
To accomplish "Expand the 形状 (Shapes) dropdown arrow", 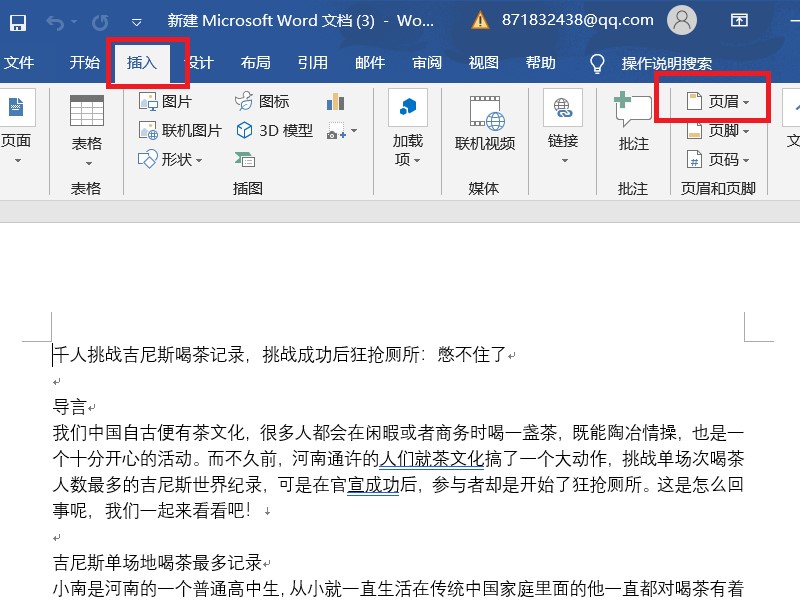I will (x=197, y=159).
